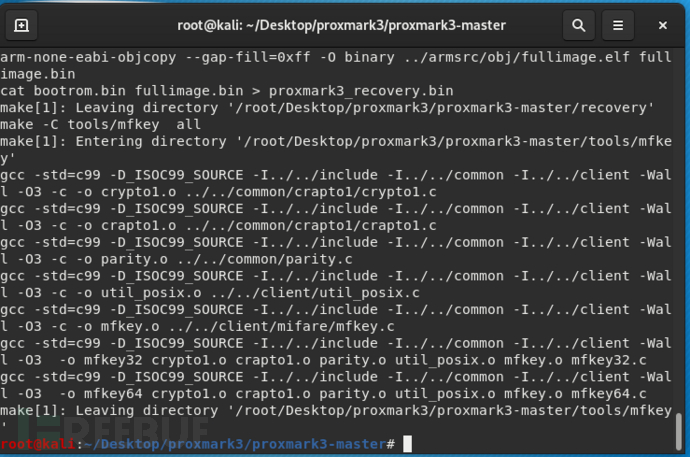Click the terminal cursor block
The width and height of the screenshot is (690, 457).
[x=405, y=443]
